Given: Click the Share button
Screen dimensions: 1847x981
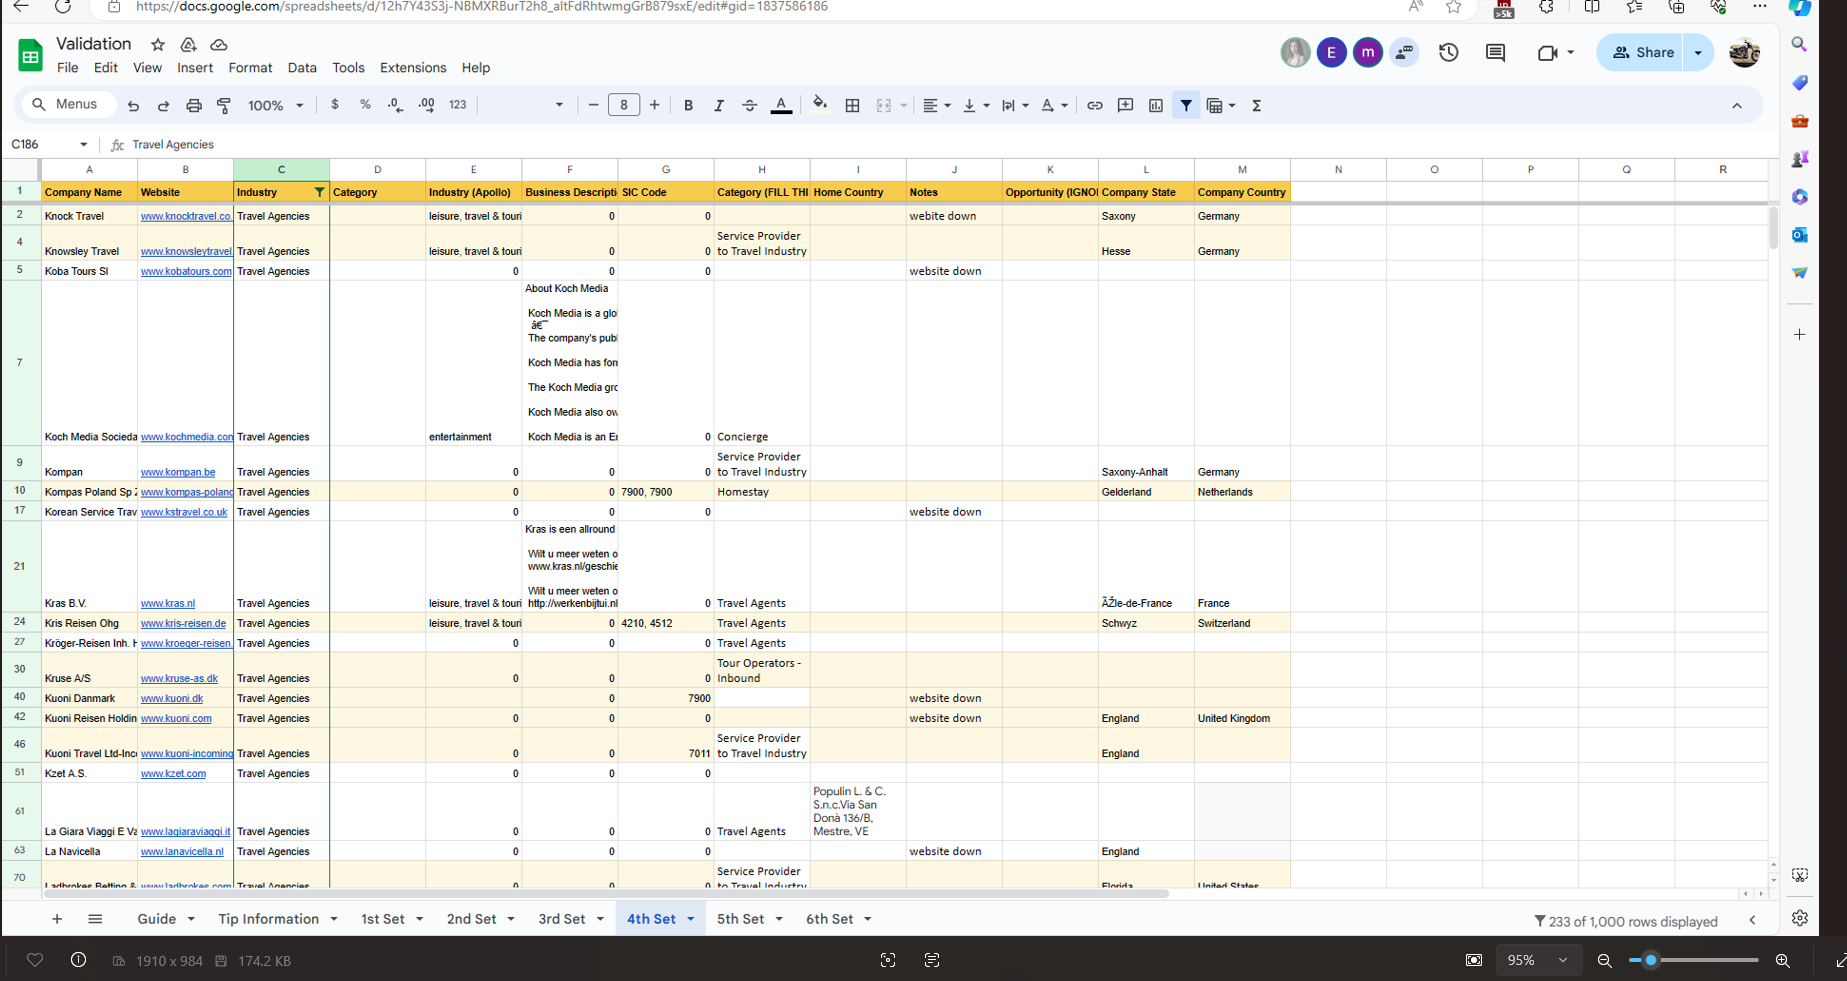Looking at the screenshot, I should tap(1643, 53).
